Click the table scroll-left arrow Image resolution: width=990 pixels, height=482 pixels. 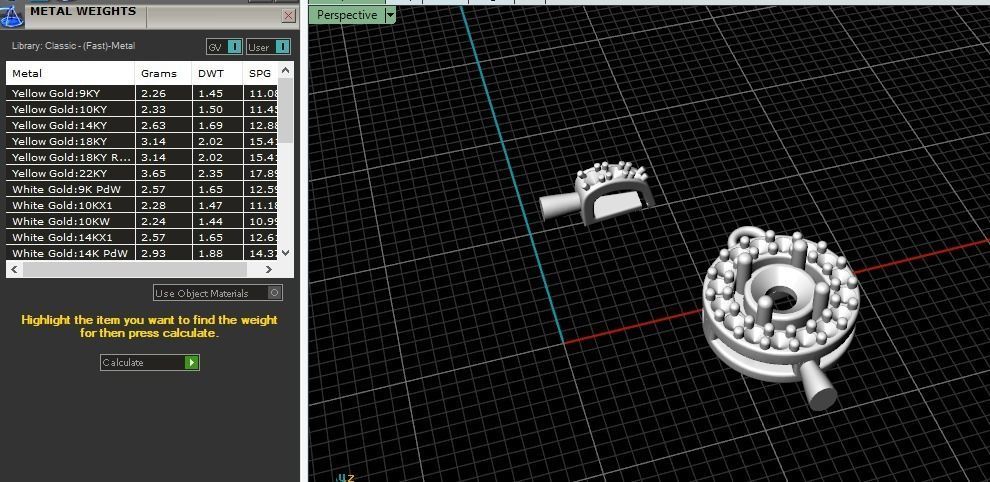click(15, 269)
